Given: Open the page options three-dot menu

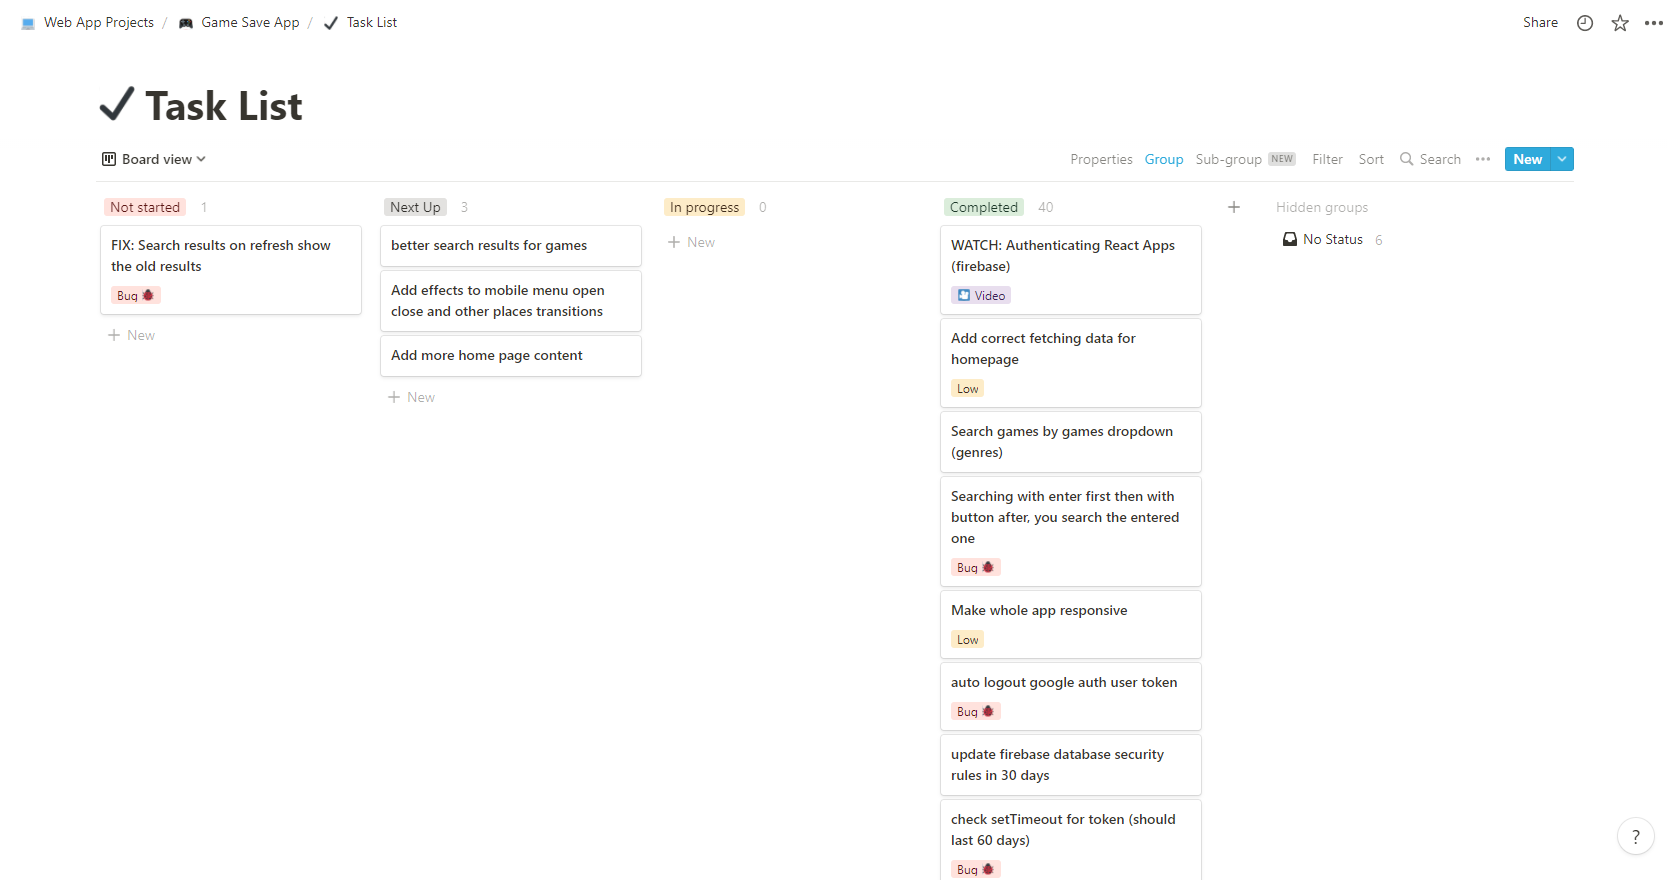Looking at the screenshot, I should (1653, 23).
